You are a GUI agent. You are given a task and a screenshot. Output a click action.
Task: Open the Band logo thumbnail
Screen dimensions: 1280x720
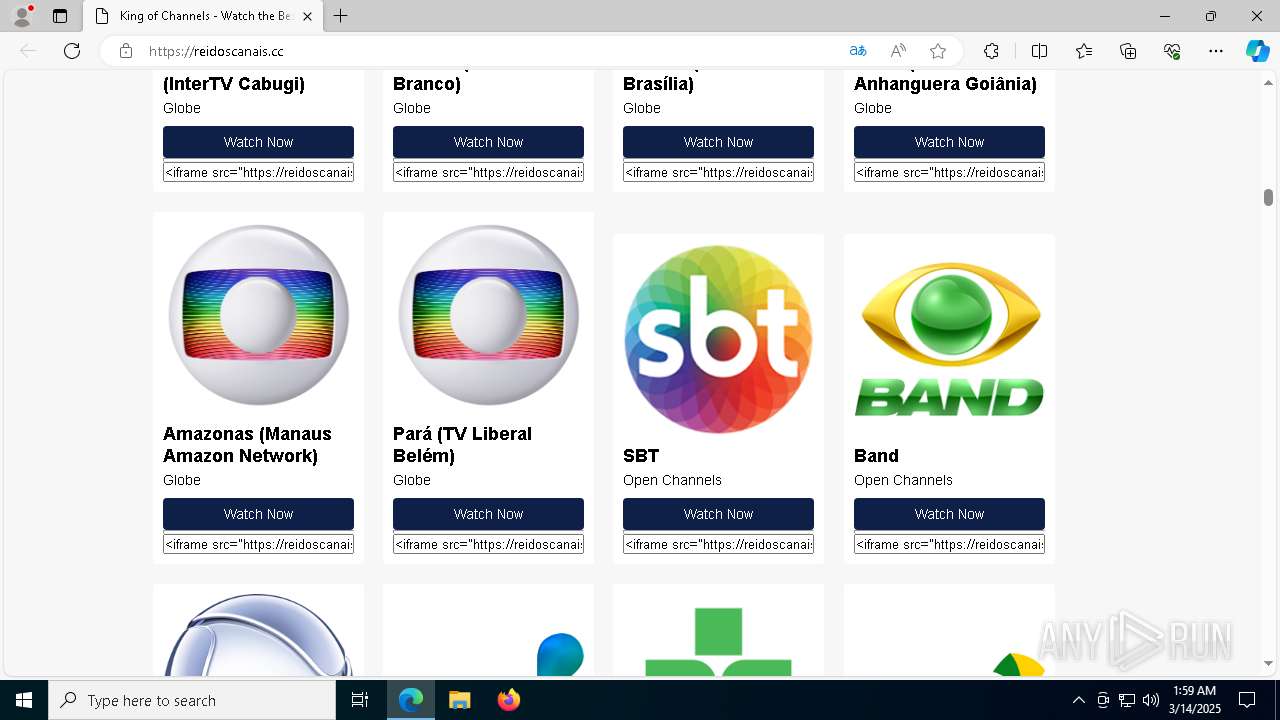point(949,338)
